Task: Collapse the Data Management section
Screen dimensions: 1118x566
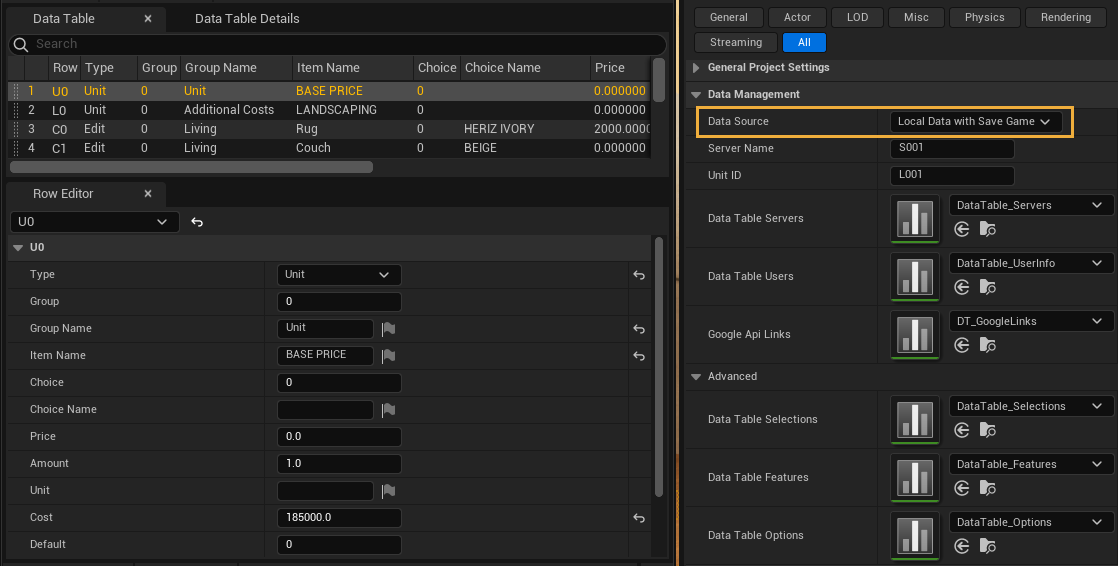Action: (697, 95)
